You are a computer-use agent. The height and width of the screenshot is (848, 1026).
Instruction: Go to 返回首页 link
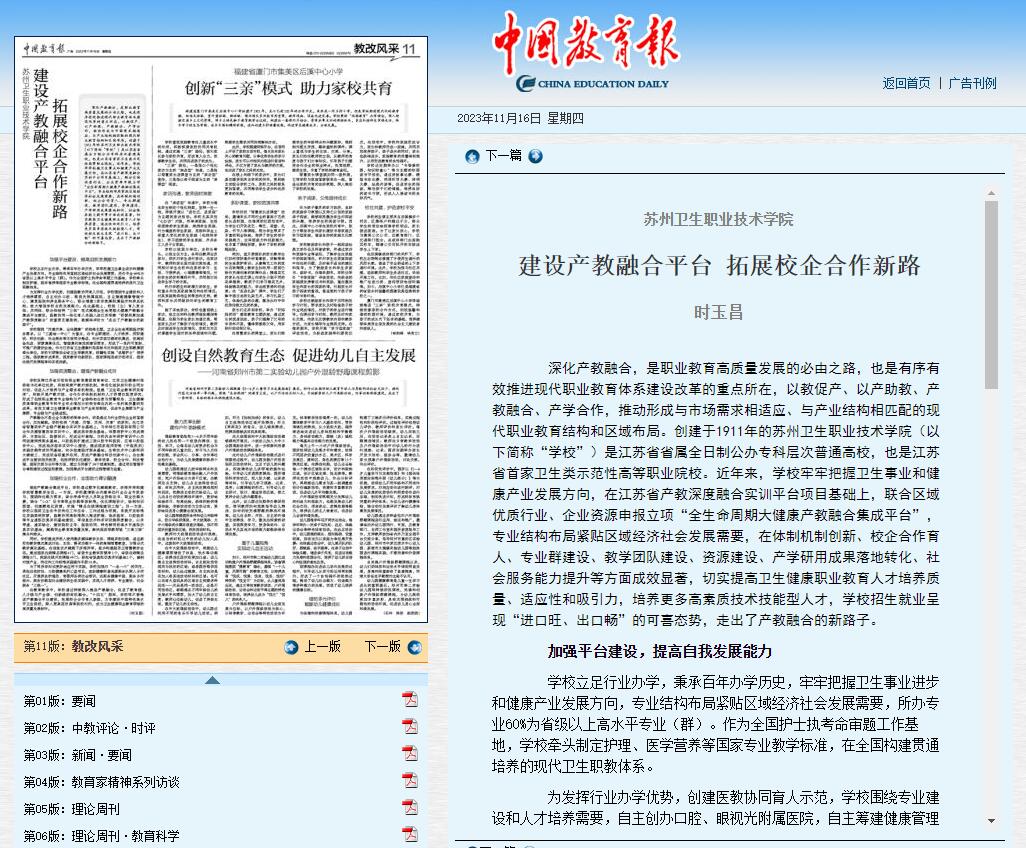click(x=906, y=83)
